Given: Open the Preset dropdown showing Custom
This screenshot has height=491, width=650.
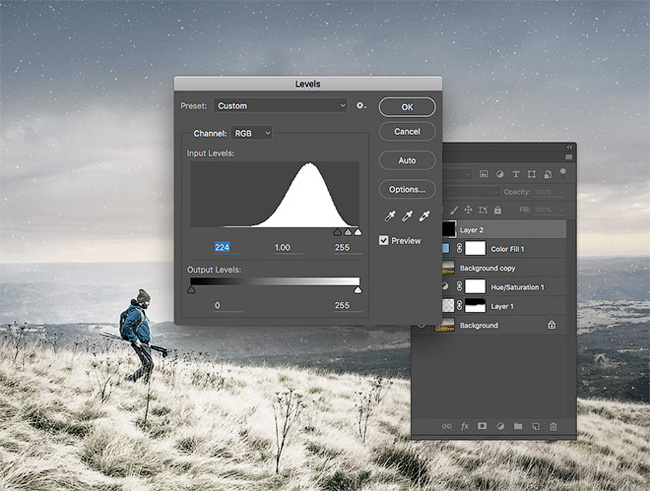Looking at the screenshot, I should click(281, 106).
